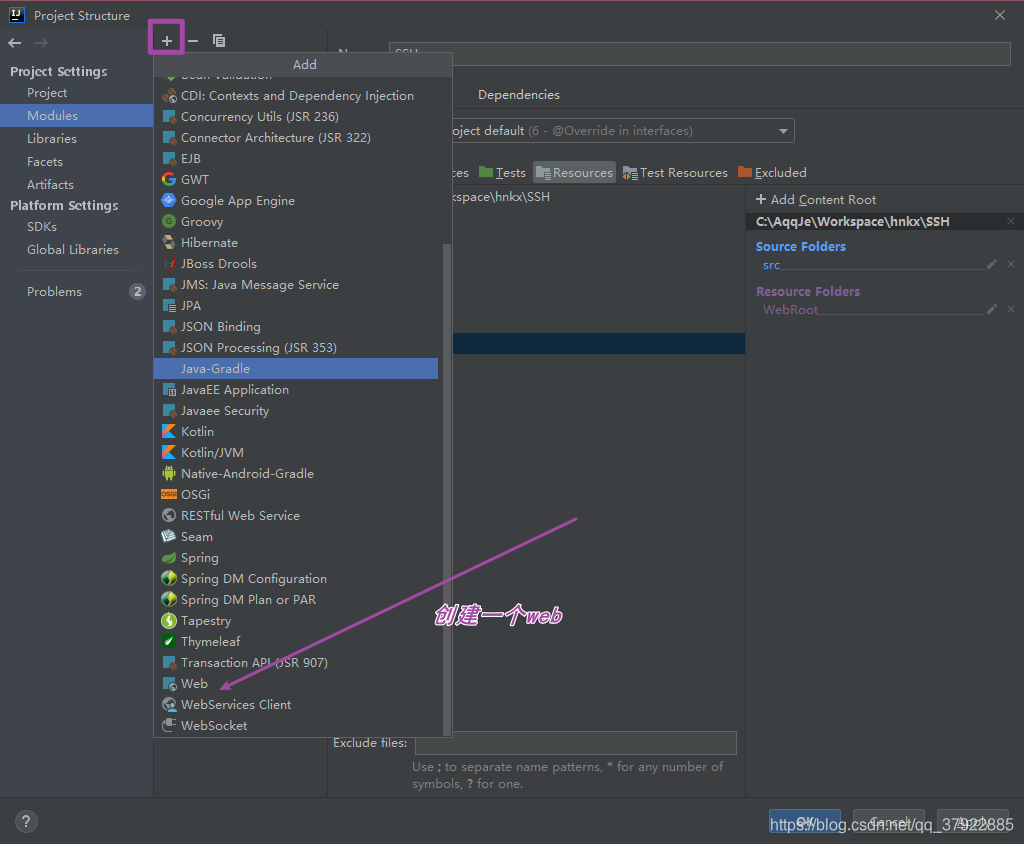Screen dimensions: 1024x844
Task: Switch to the Dependencies tab
Action: (x=519, y=95)
